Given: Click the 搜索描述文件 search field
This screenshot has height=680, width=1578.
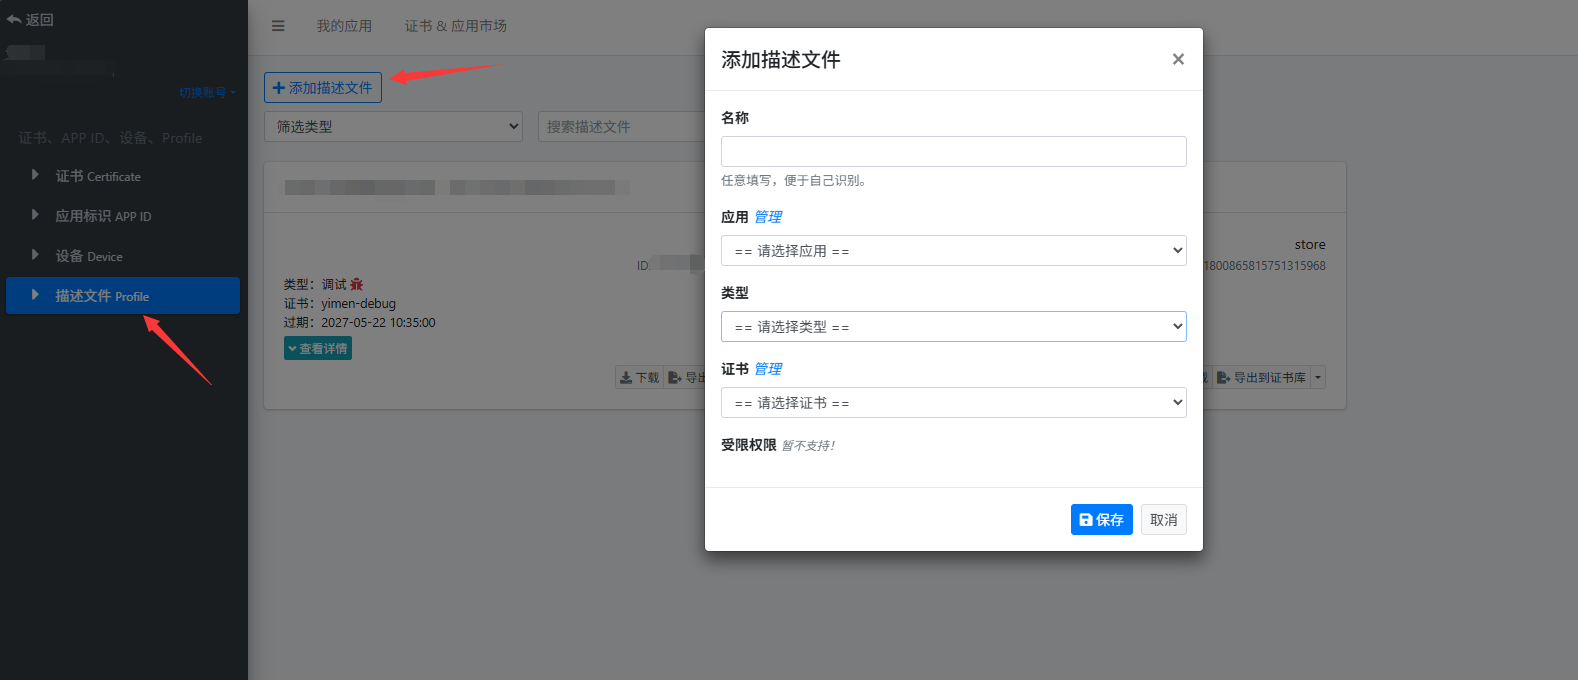Looking at the screenshot, I should click(622, 126).
